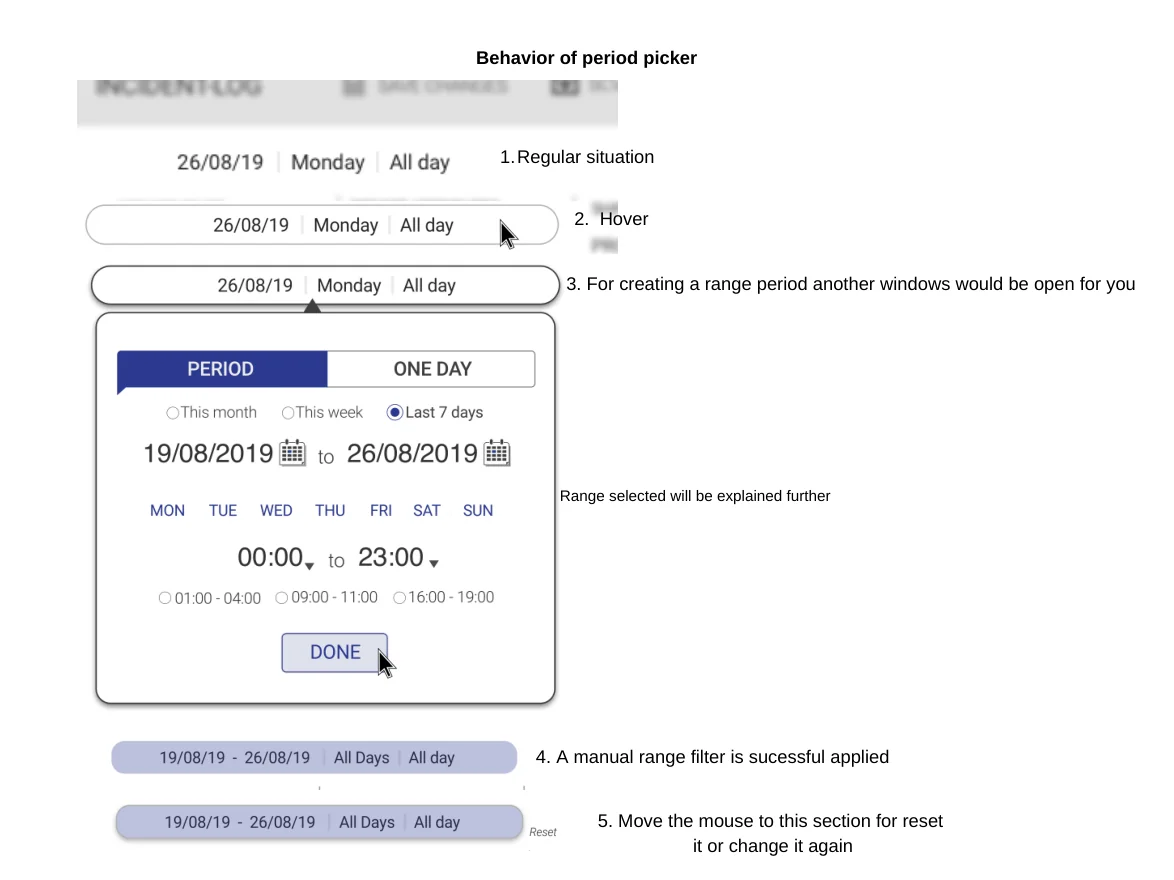This screenshot has width=1174, height=880.
Task: Toggle the THU weekday filter
Action: [x=330, y=511]
